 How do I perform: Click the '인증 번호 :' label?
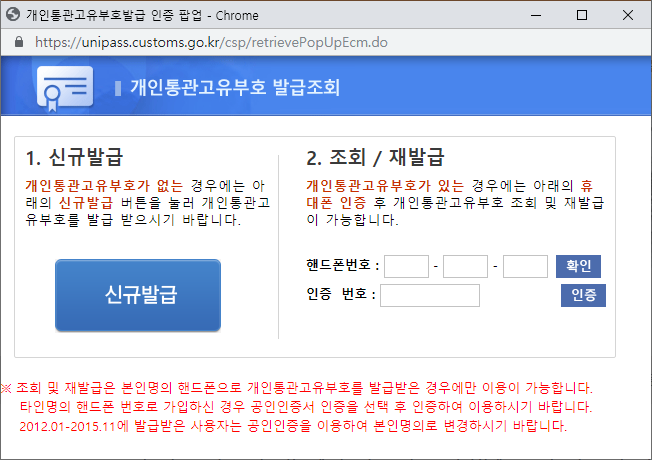coord(341,294)
